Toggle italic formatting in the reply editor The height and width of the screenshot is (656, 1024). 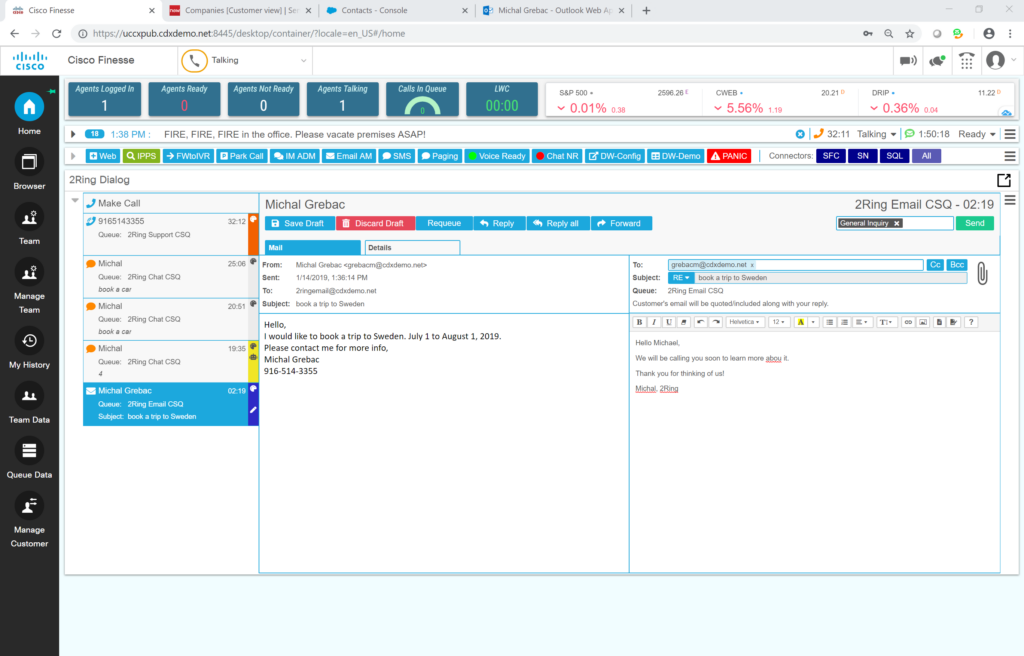tap(652, 322)
